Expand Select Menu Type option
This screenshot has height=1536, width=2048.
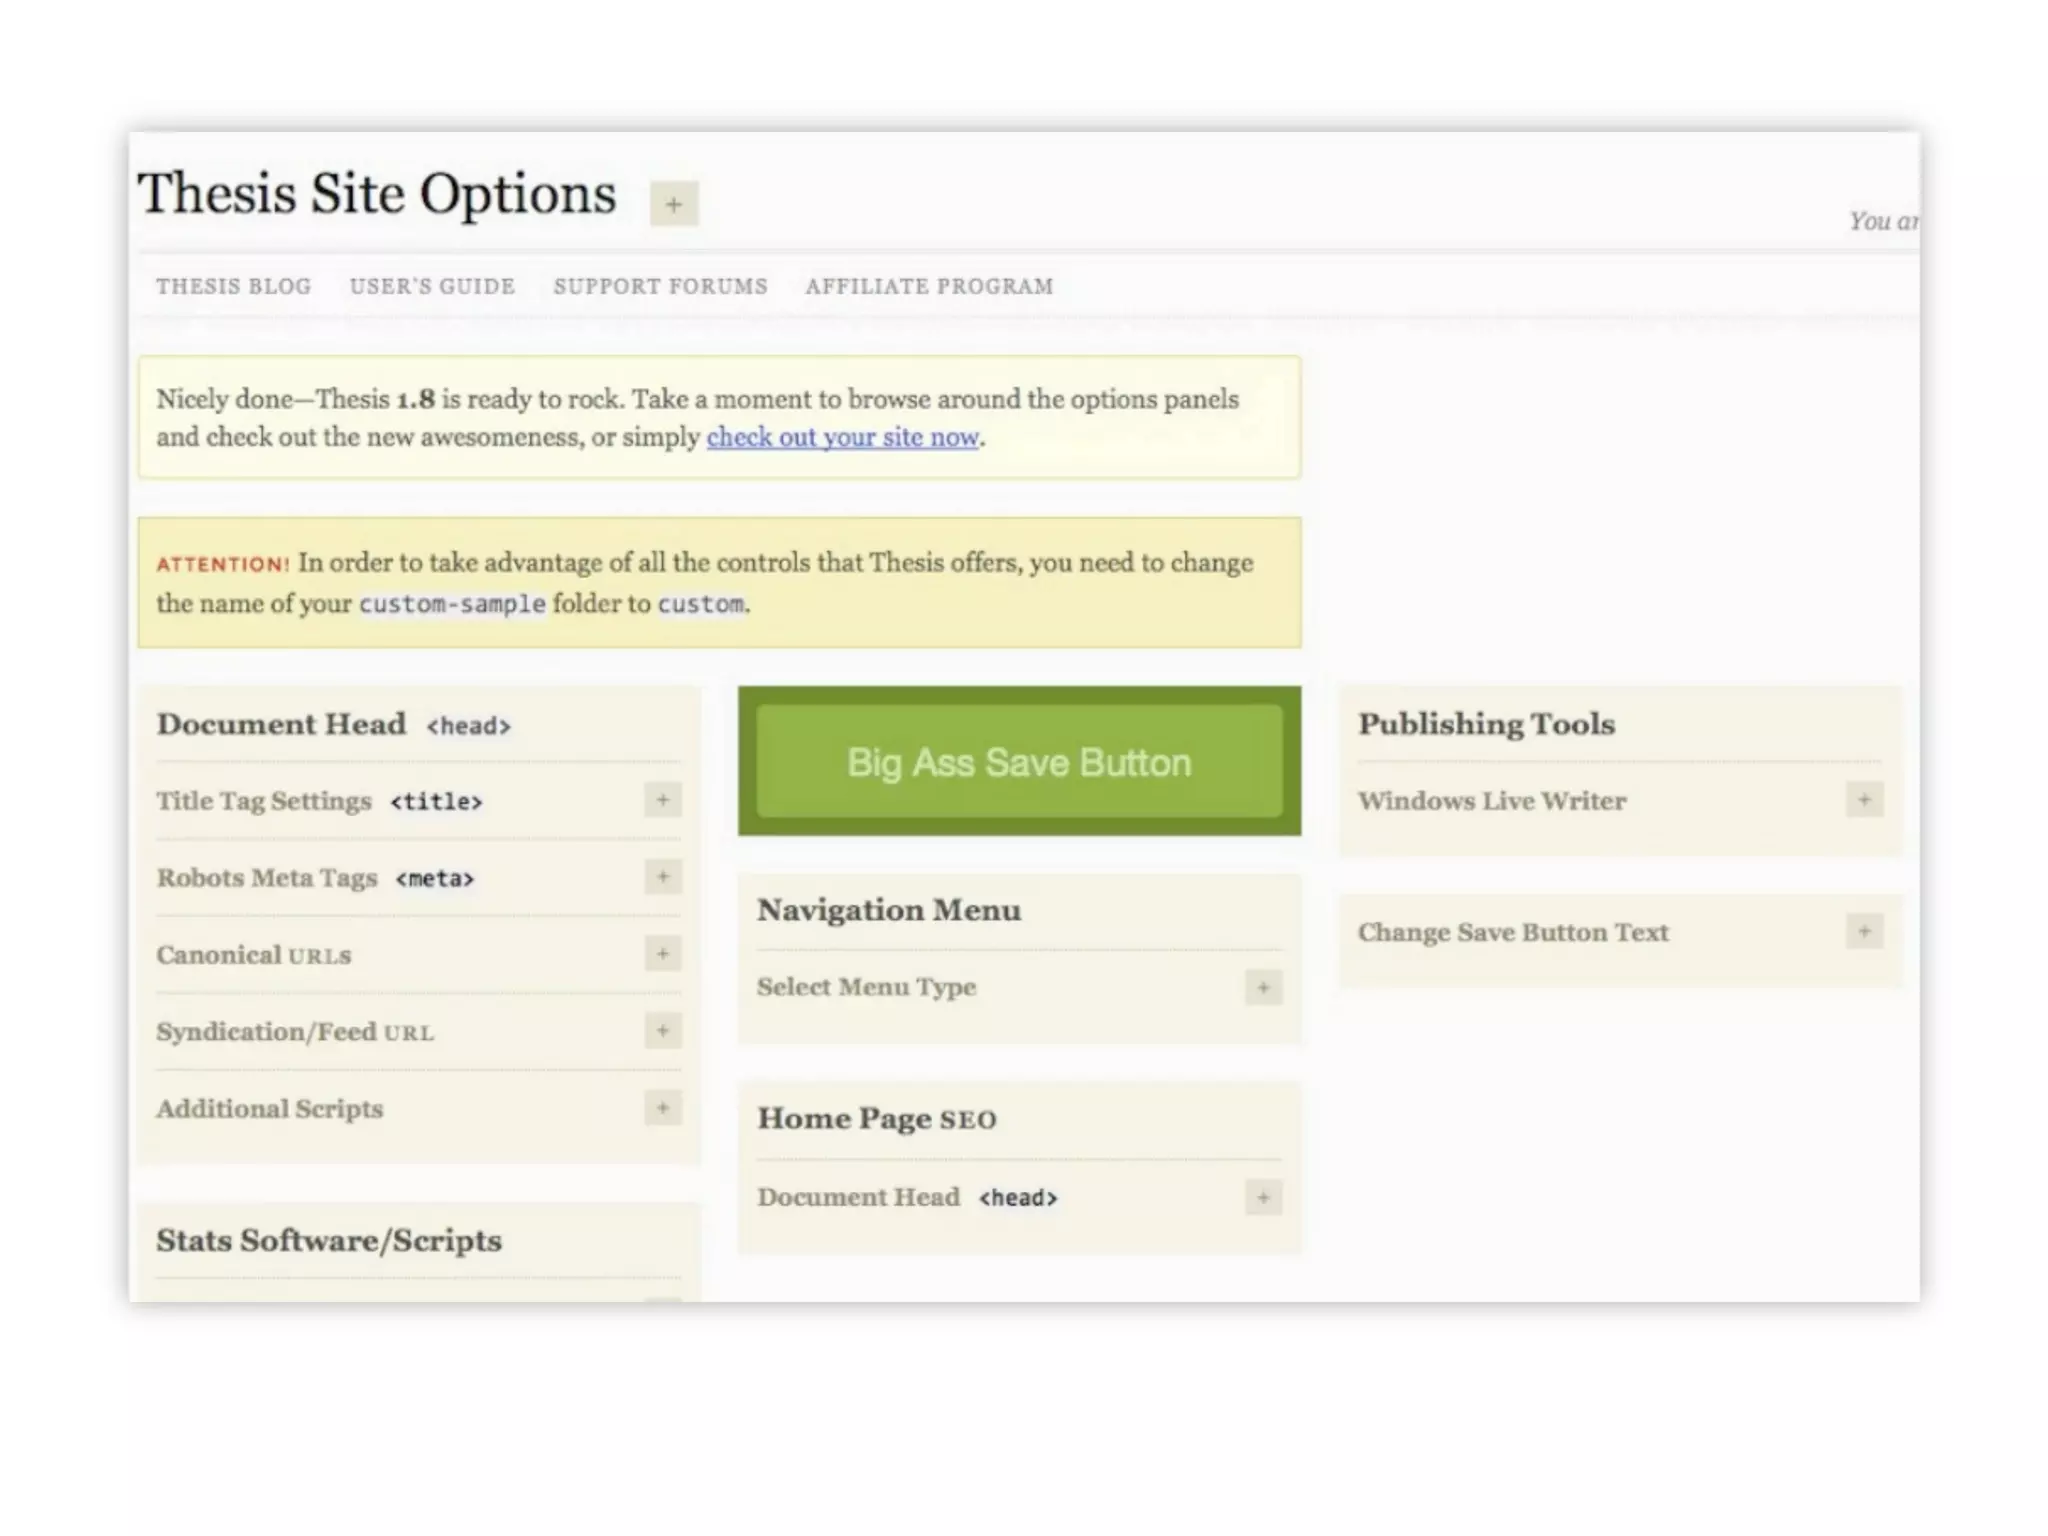pyautogui.click(x=1263, y=988)
